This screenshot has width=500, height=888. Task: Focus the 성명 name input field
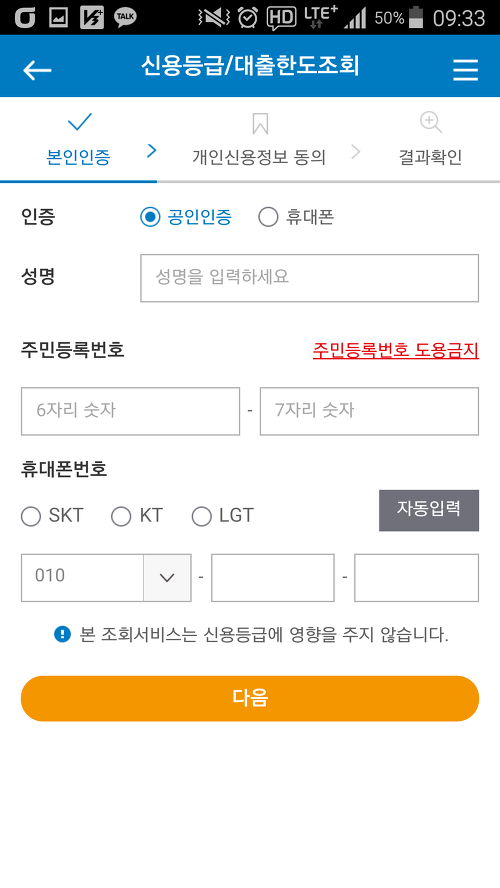(x=309, y=278)
